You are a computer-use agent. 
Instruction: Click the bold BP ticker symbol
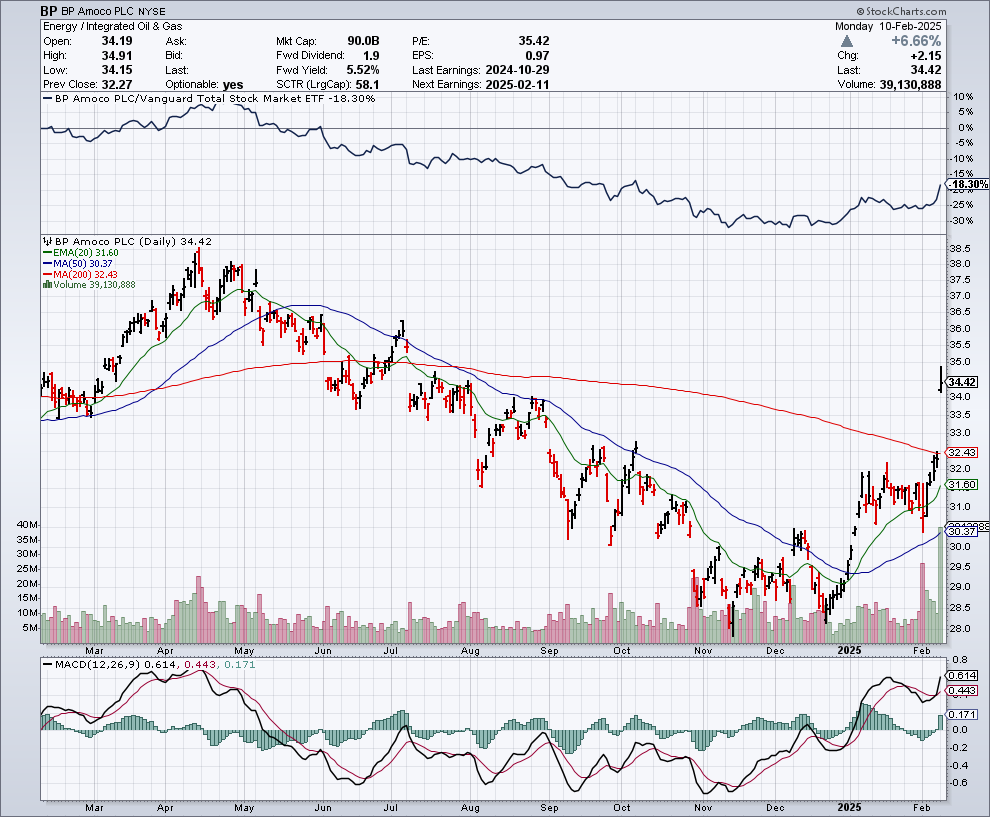point(49,11)
